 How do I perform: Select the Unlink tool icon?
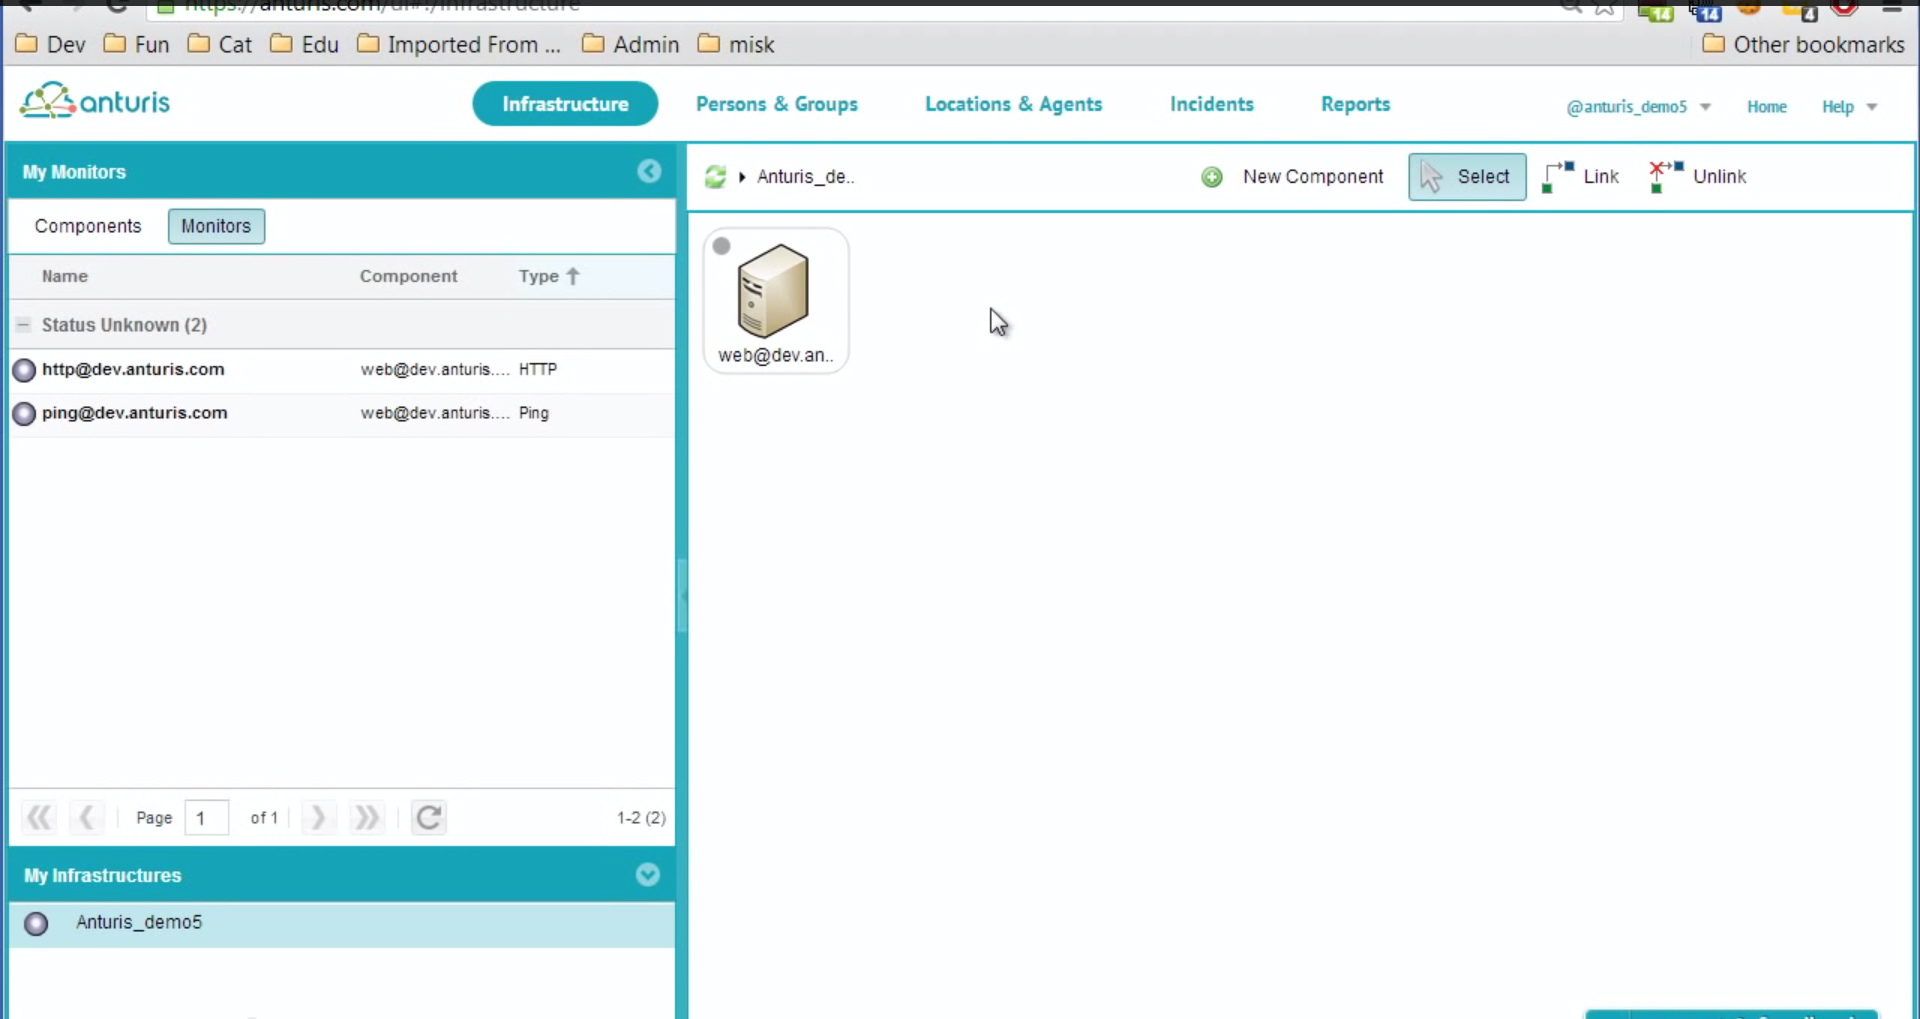(1666, 177)
